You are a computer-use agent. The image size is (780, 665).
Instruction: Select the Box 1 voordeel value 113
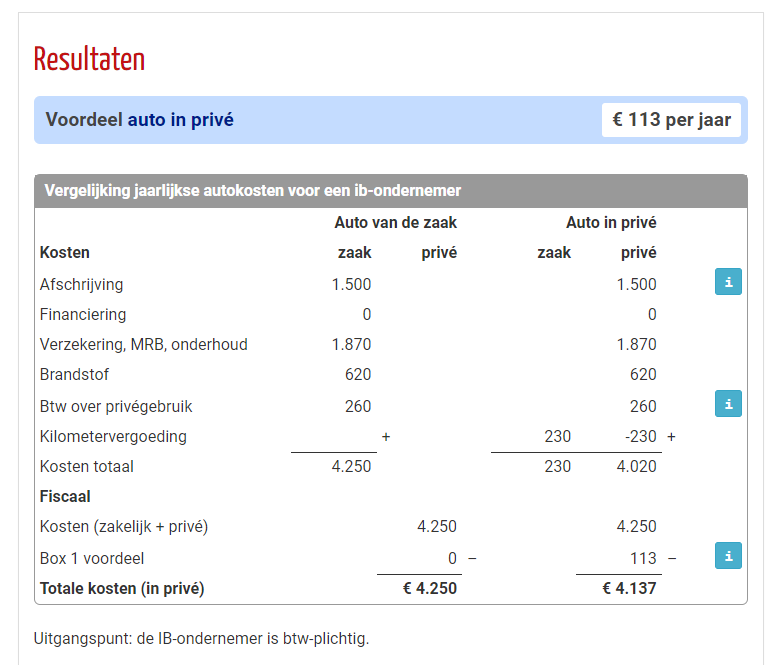coord(643,558)
